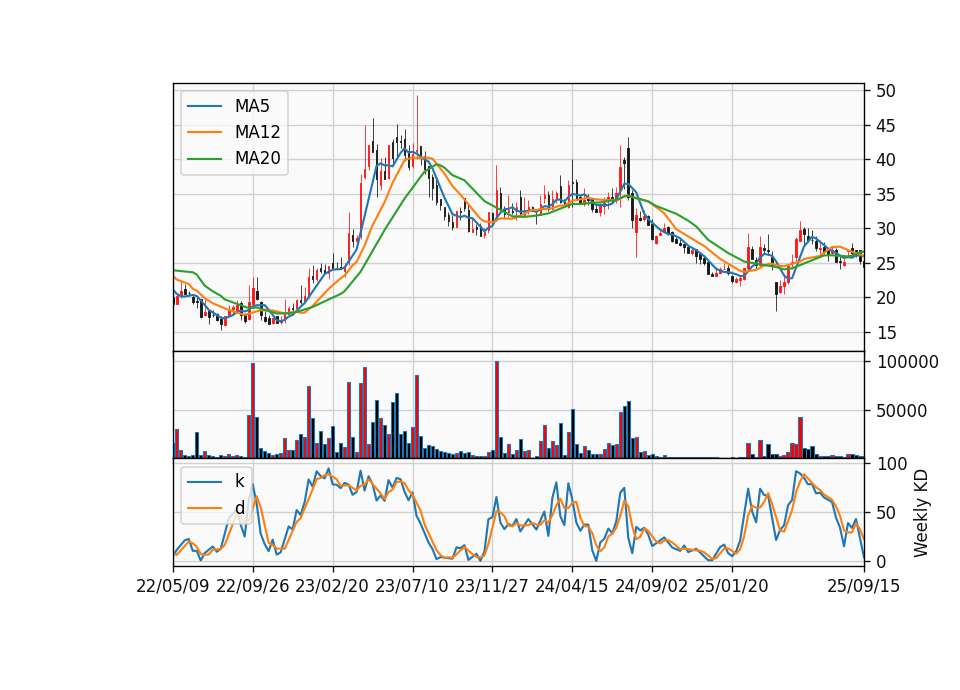This screenshot has height=690, width=960.
Task: Click the 24/09/02 date tick label
Action: tap(651, 586)
